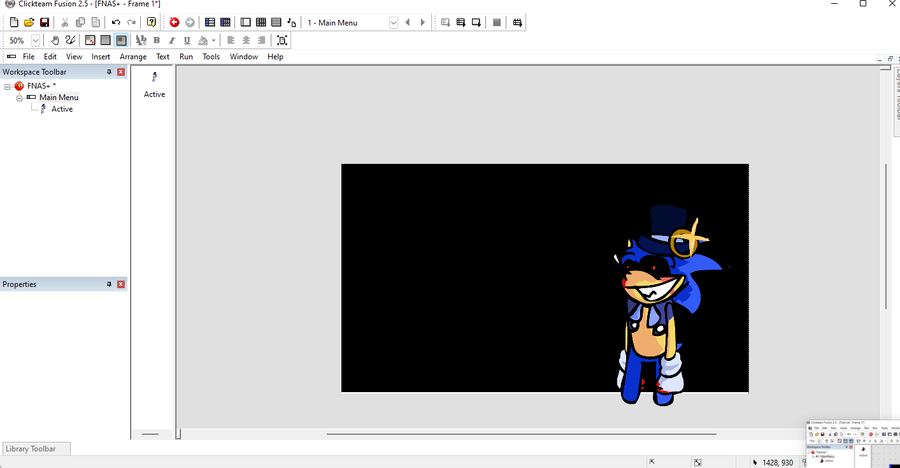
Task: Open the help contents question-mark icon
Action: coord(151,22)
